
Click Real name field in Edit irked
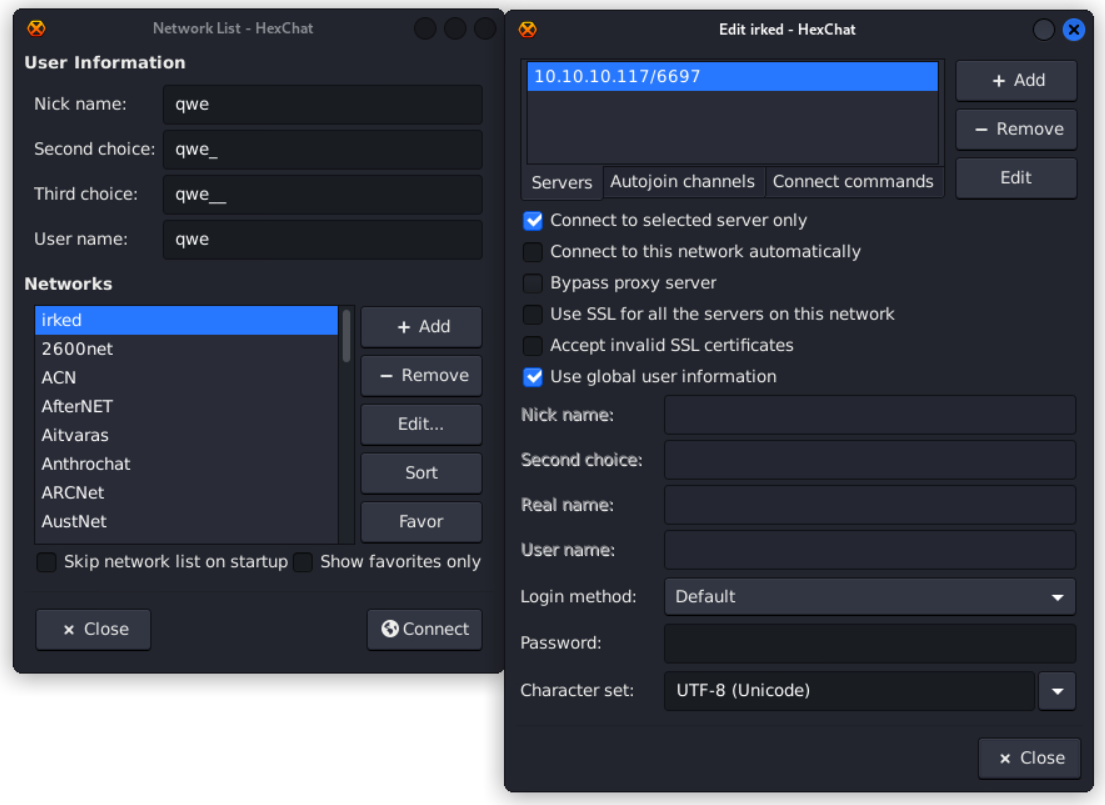tap(870, 505)
